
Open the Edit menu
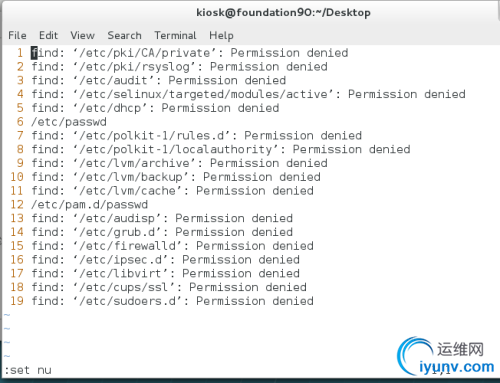[48, 35]
